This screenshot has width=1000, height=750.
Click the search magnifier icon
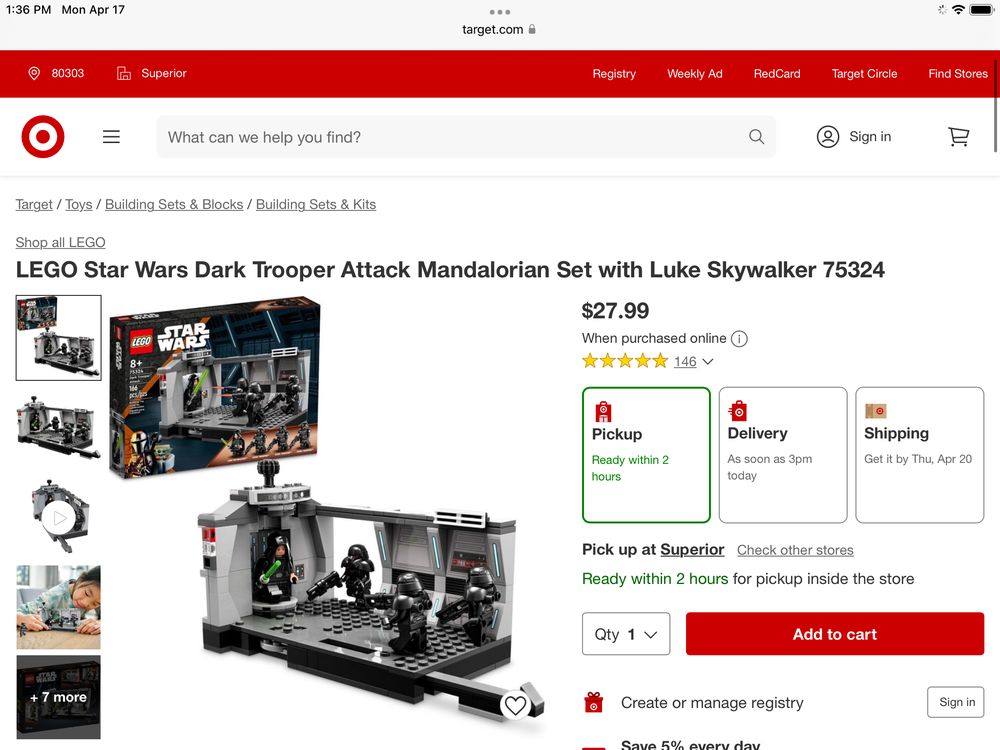(756, 136)
